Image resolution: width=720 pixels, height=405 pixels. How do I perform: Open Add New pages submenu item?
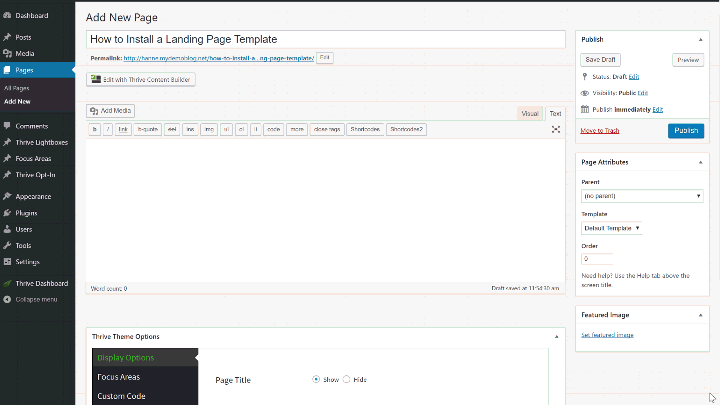[17, 101]
